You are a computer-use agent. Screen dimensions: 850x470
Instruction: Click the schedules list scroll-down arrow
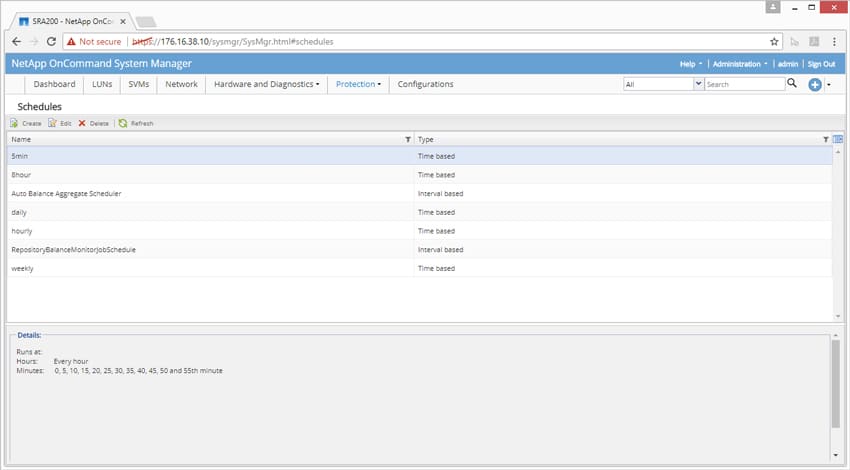click(838, 316)
